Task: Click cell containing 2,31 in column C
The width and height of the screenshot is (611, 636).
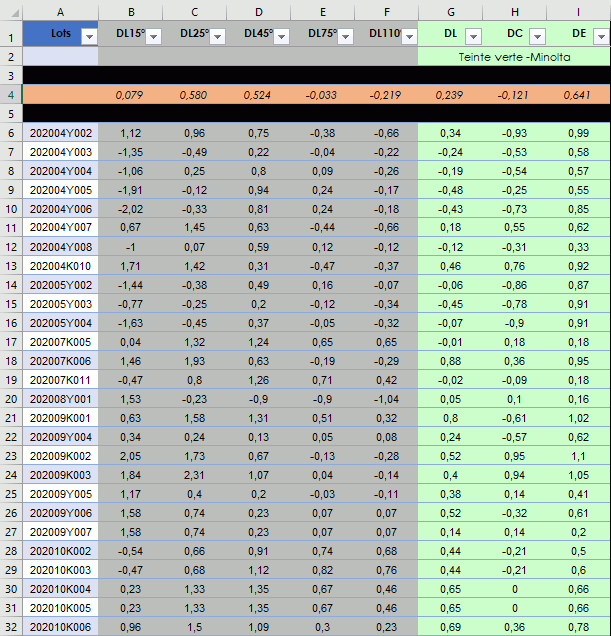Action: click(194, 474)
